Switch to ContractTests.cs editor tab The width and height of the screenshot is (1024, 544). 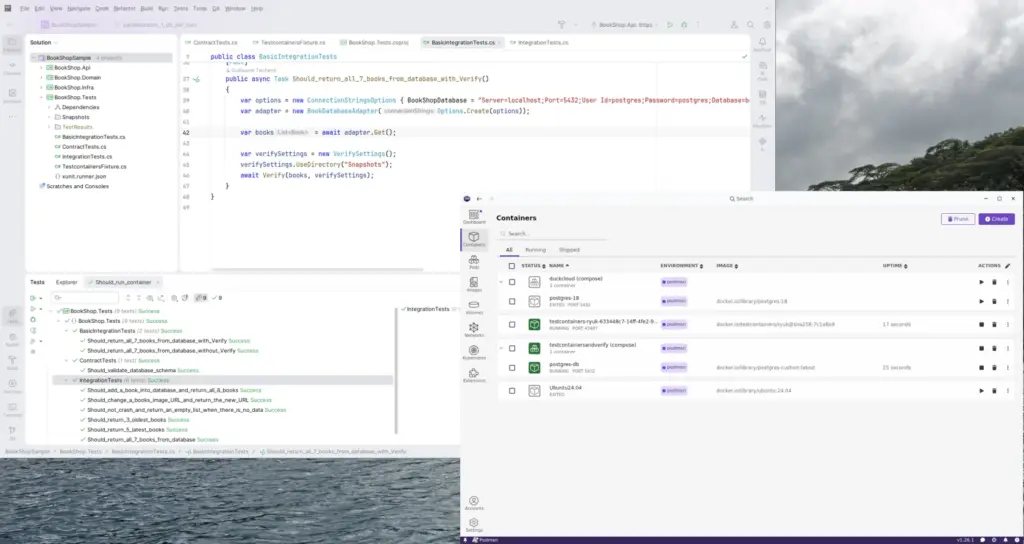point(211,42)
